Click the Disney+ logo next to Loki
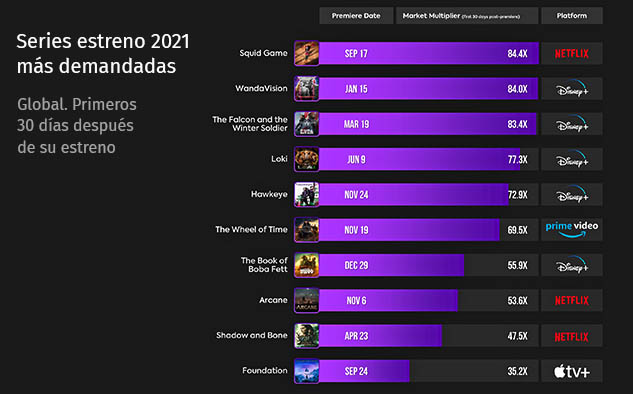 click(572, 159)
